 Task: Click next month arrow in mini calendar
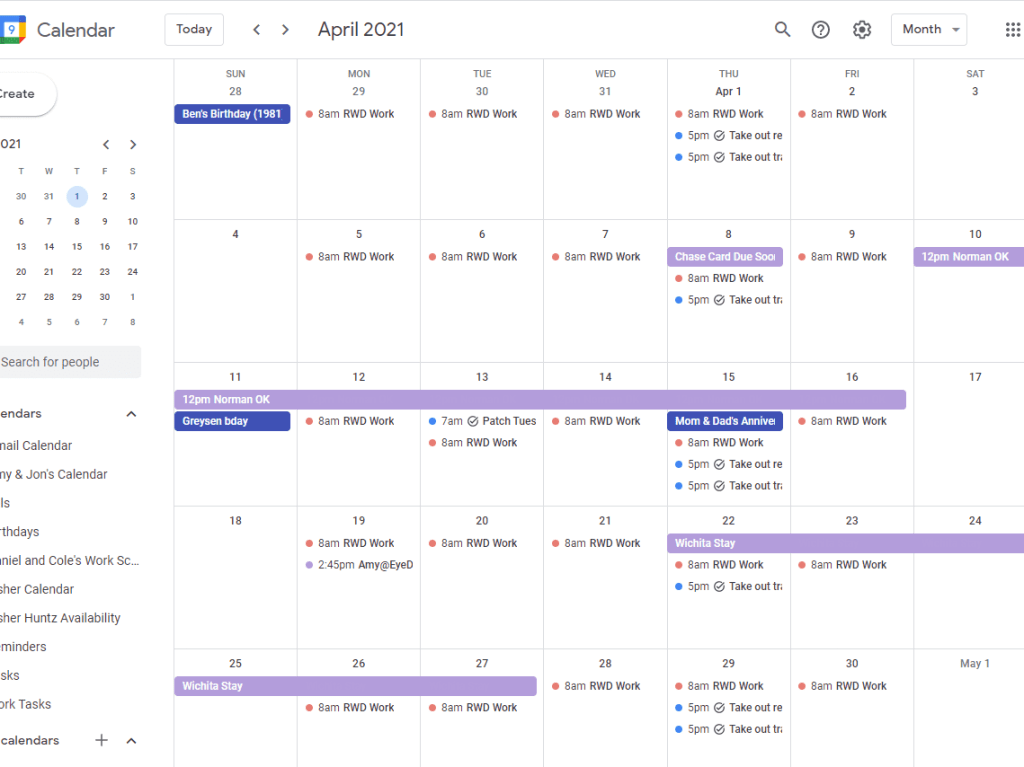pyautogui.click(x=133, y=145)
